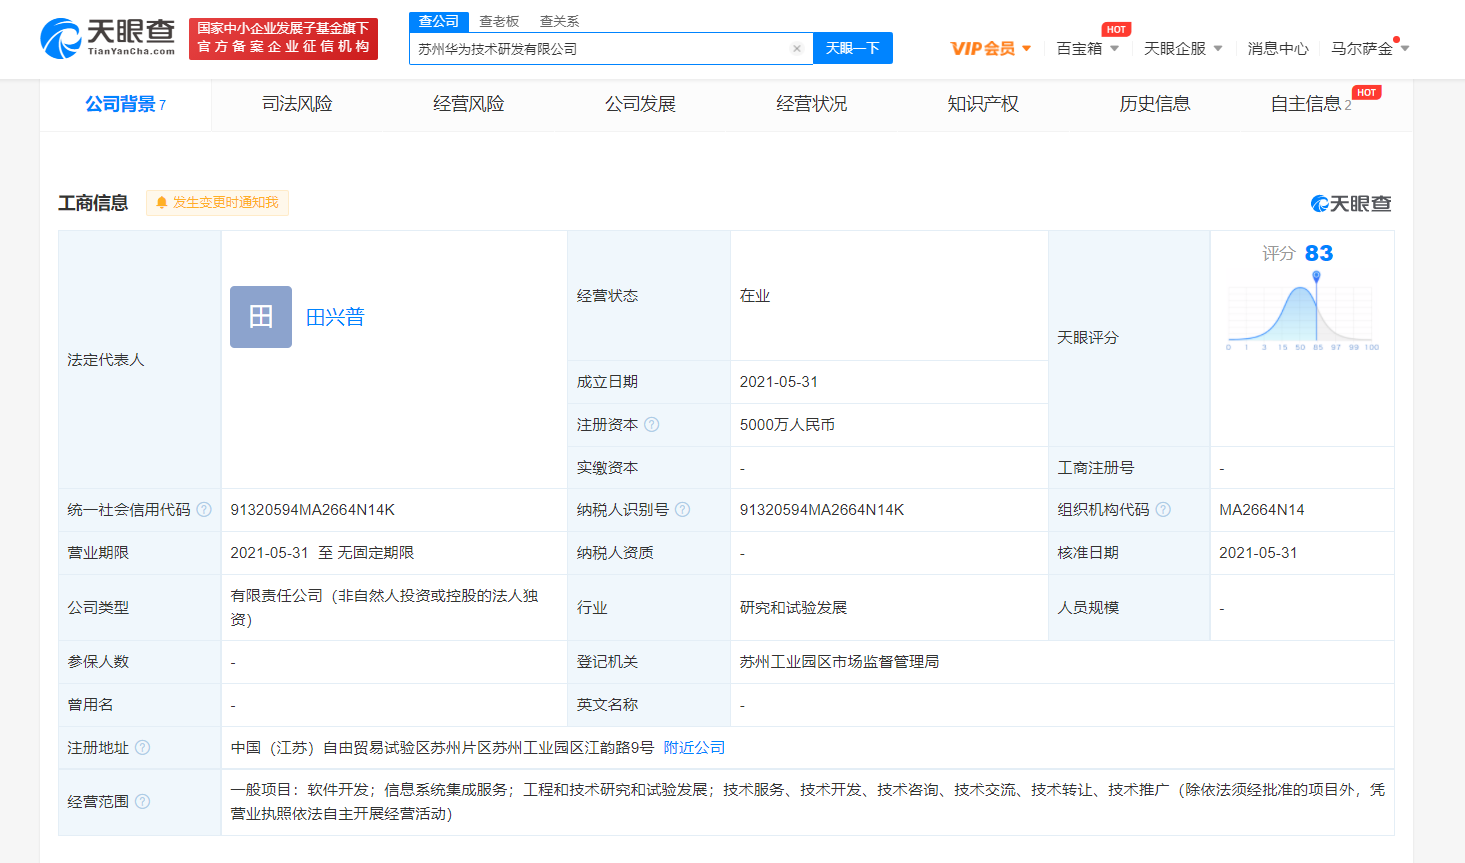Image resolution: width=1465 pixels, height=863 pixels.
Task: Click the help icon next to 经营范围
Action: click(x=143, y=801)
